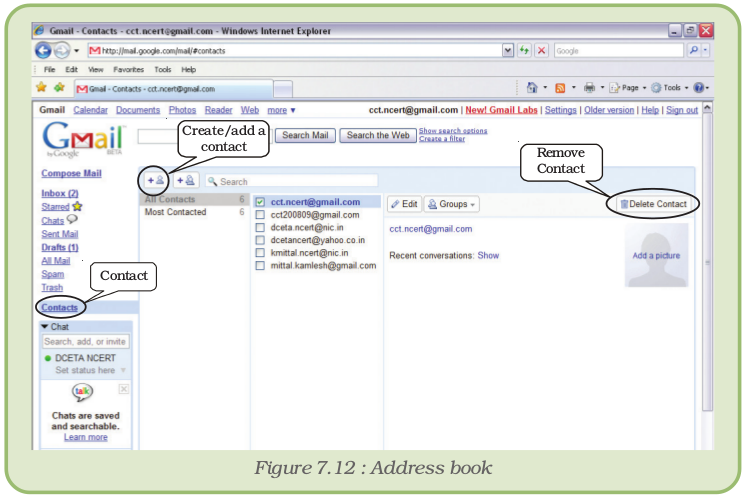Check the cct.ncert@gmail.com contact checkbox
Viewport: 745px width, 497px height.
click(260, 202)
